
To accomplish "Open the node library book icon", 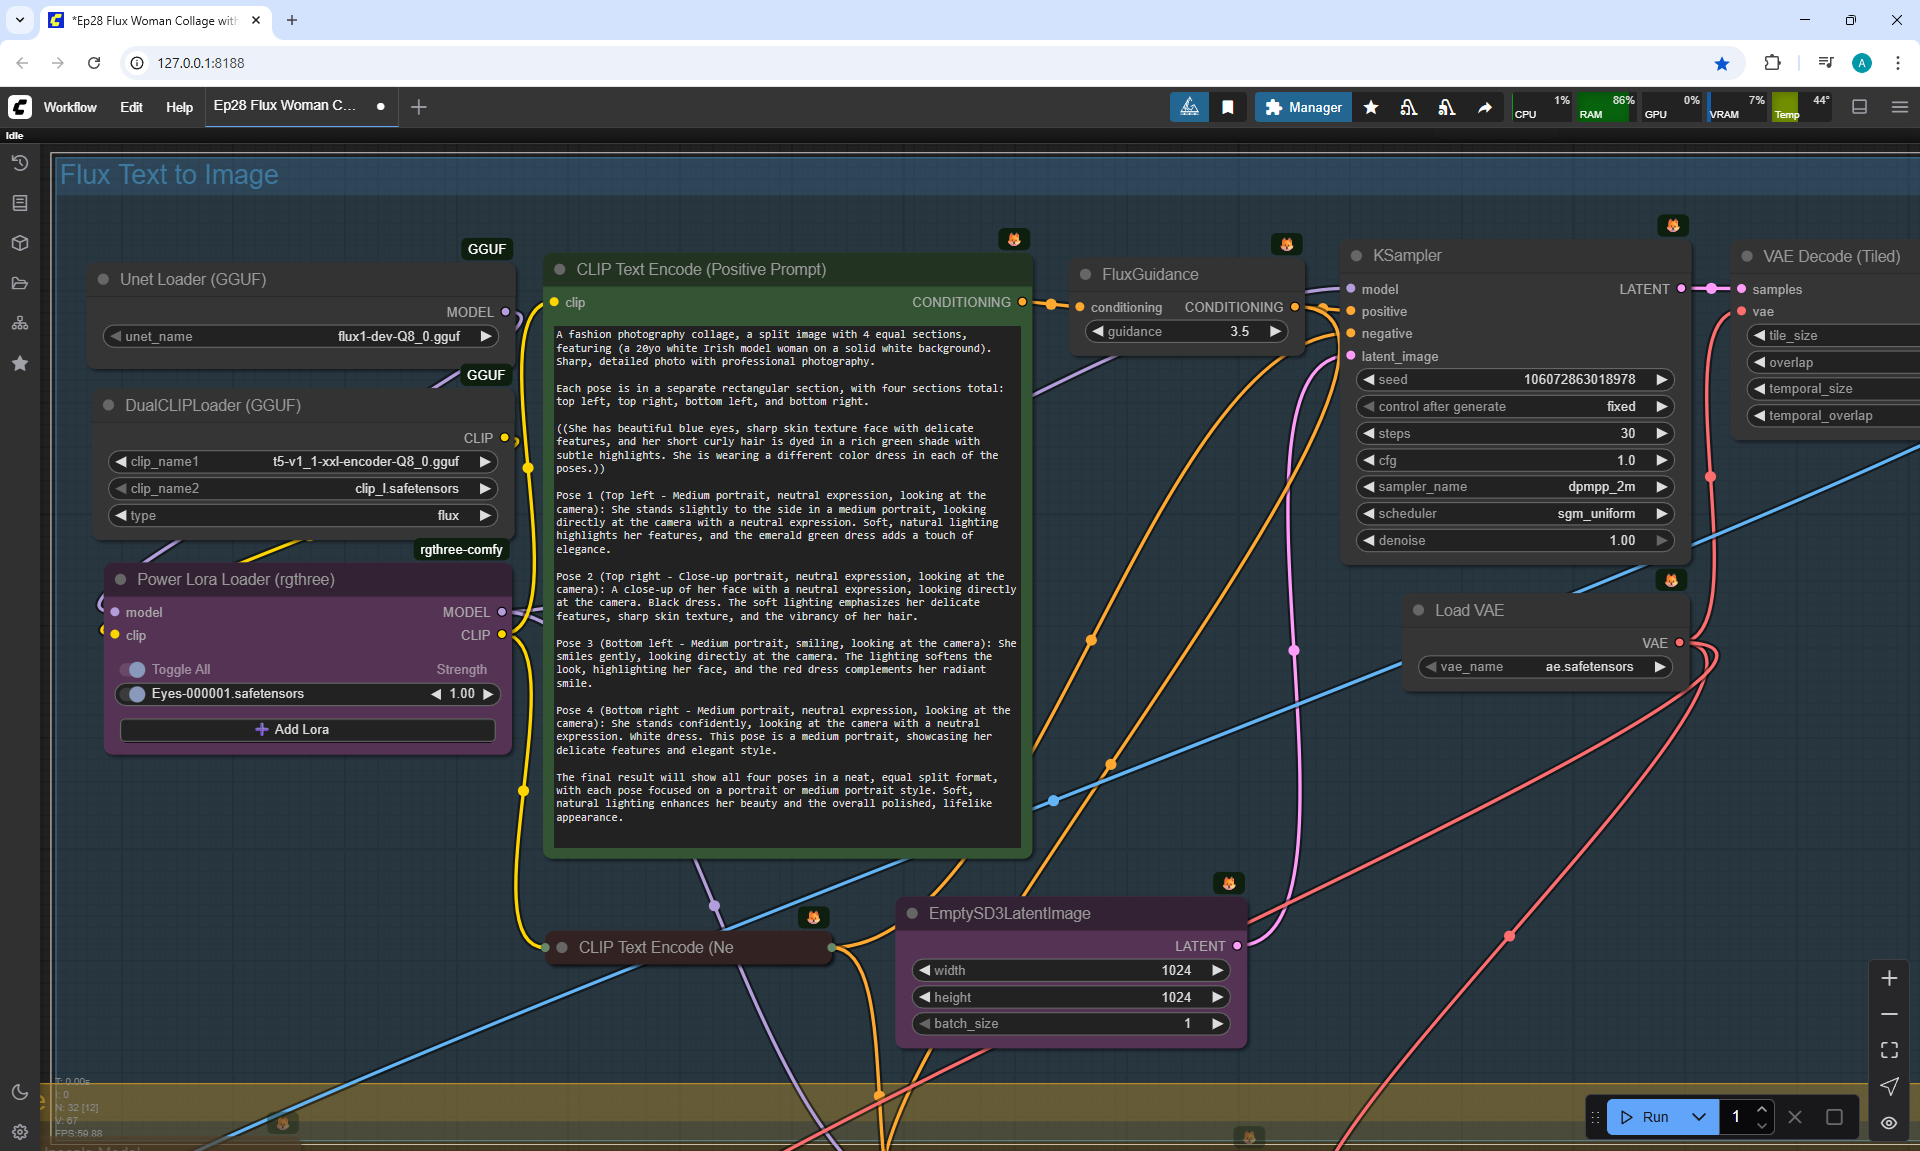I will coord(20,203).
